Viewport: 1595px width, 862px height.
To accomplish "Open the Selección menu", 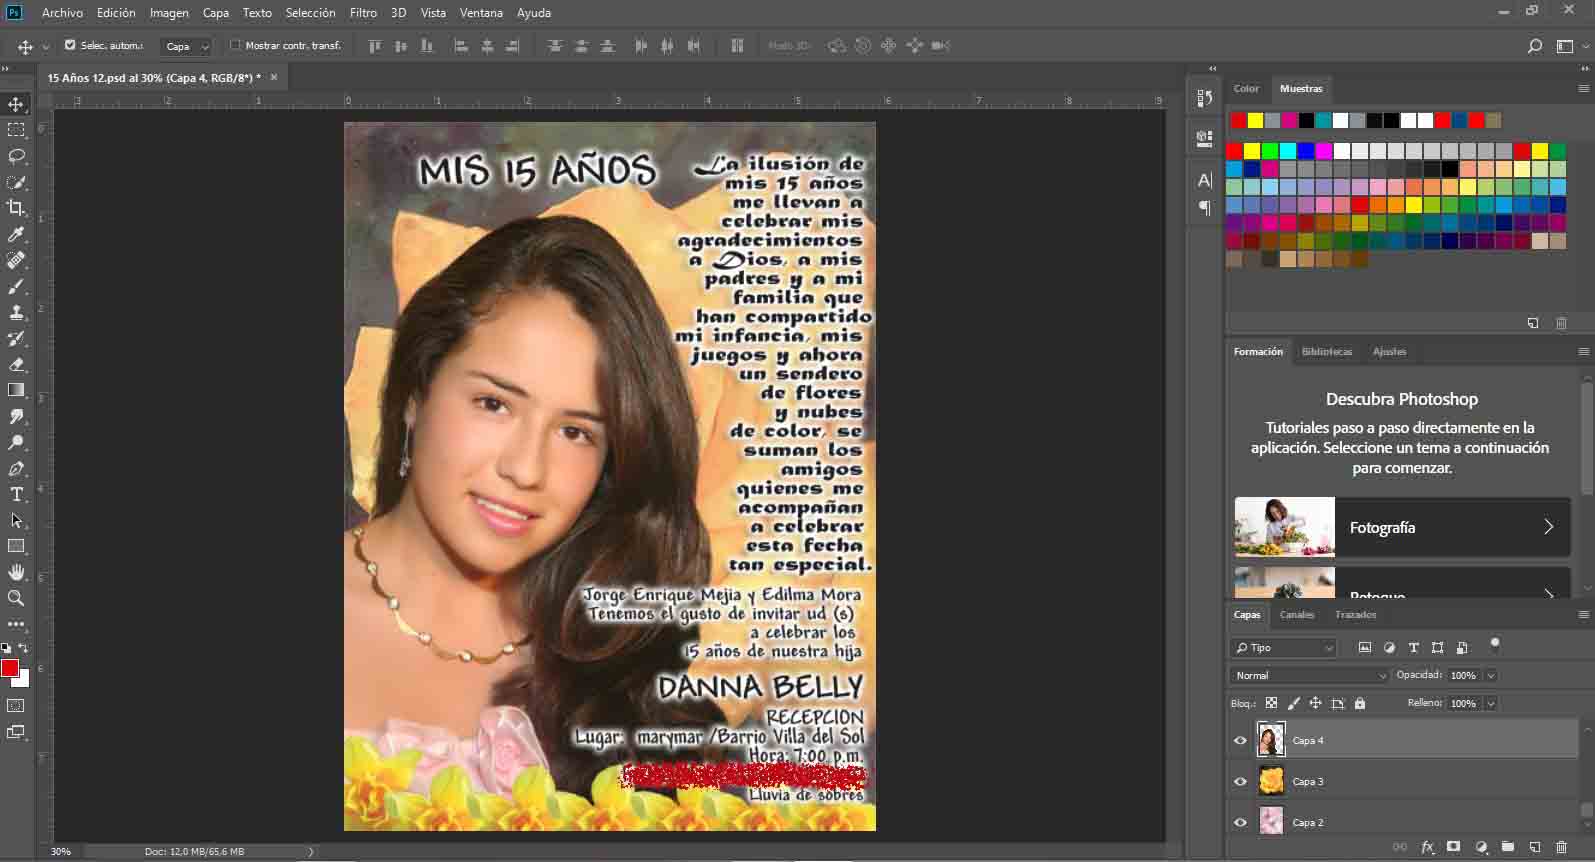I will (x=310, y=13).
